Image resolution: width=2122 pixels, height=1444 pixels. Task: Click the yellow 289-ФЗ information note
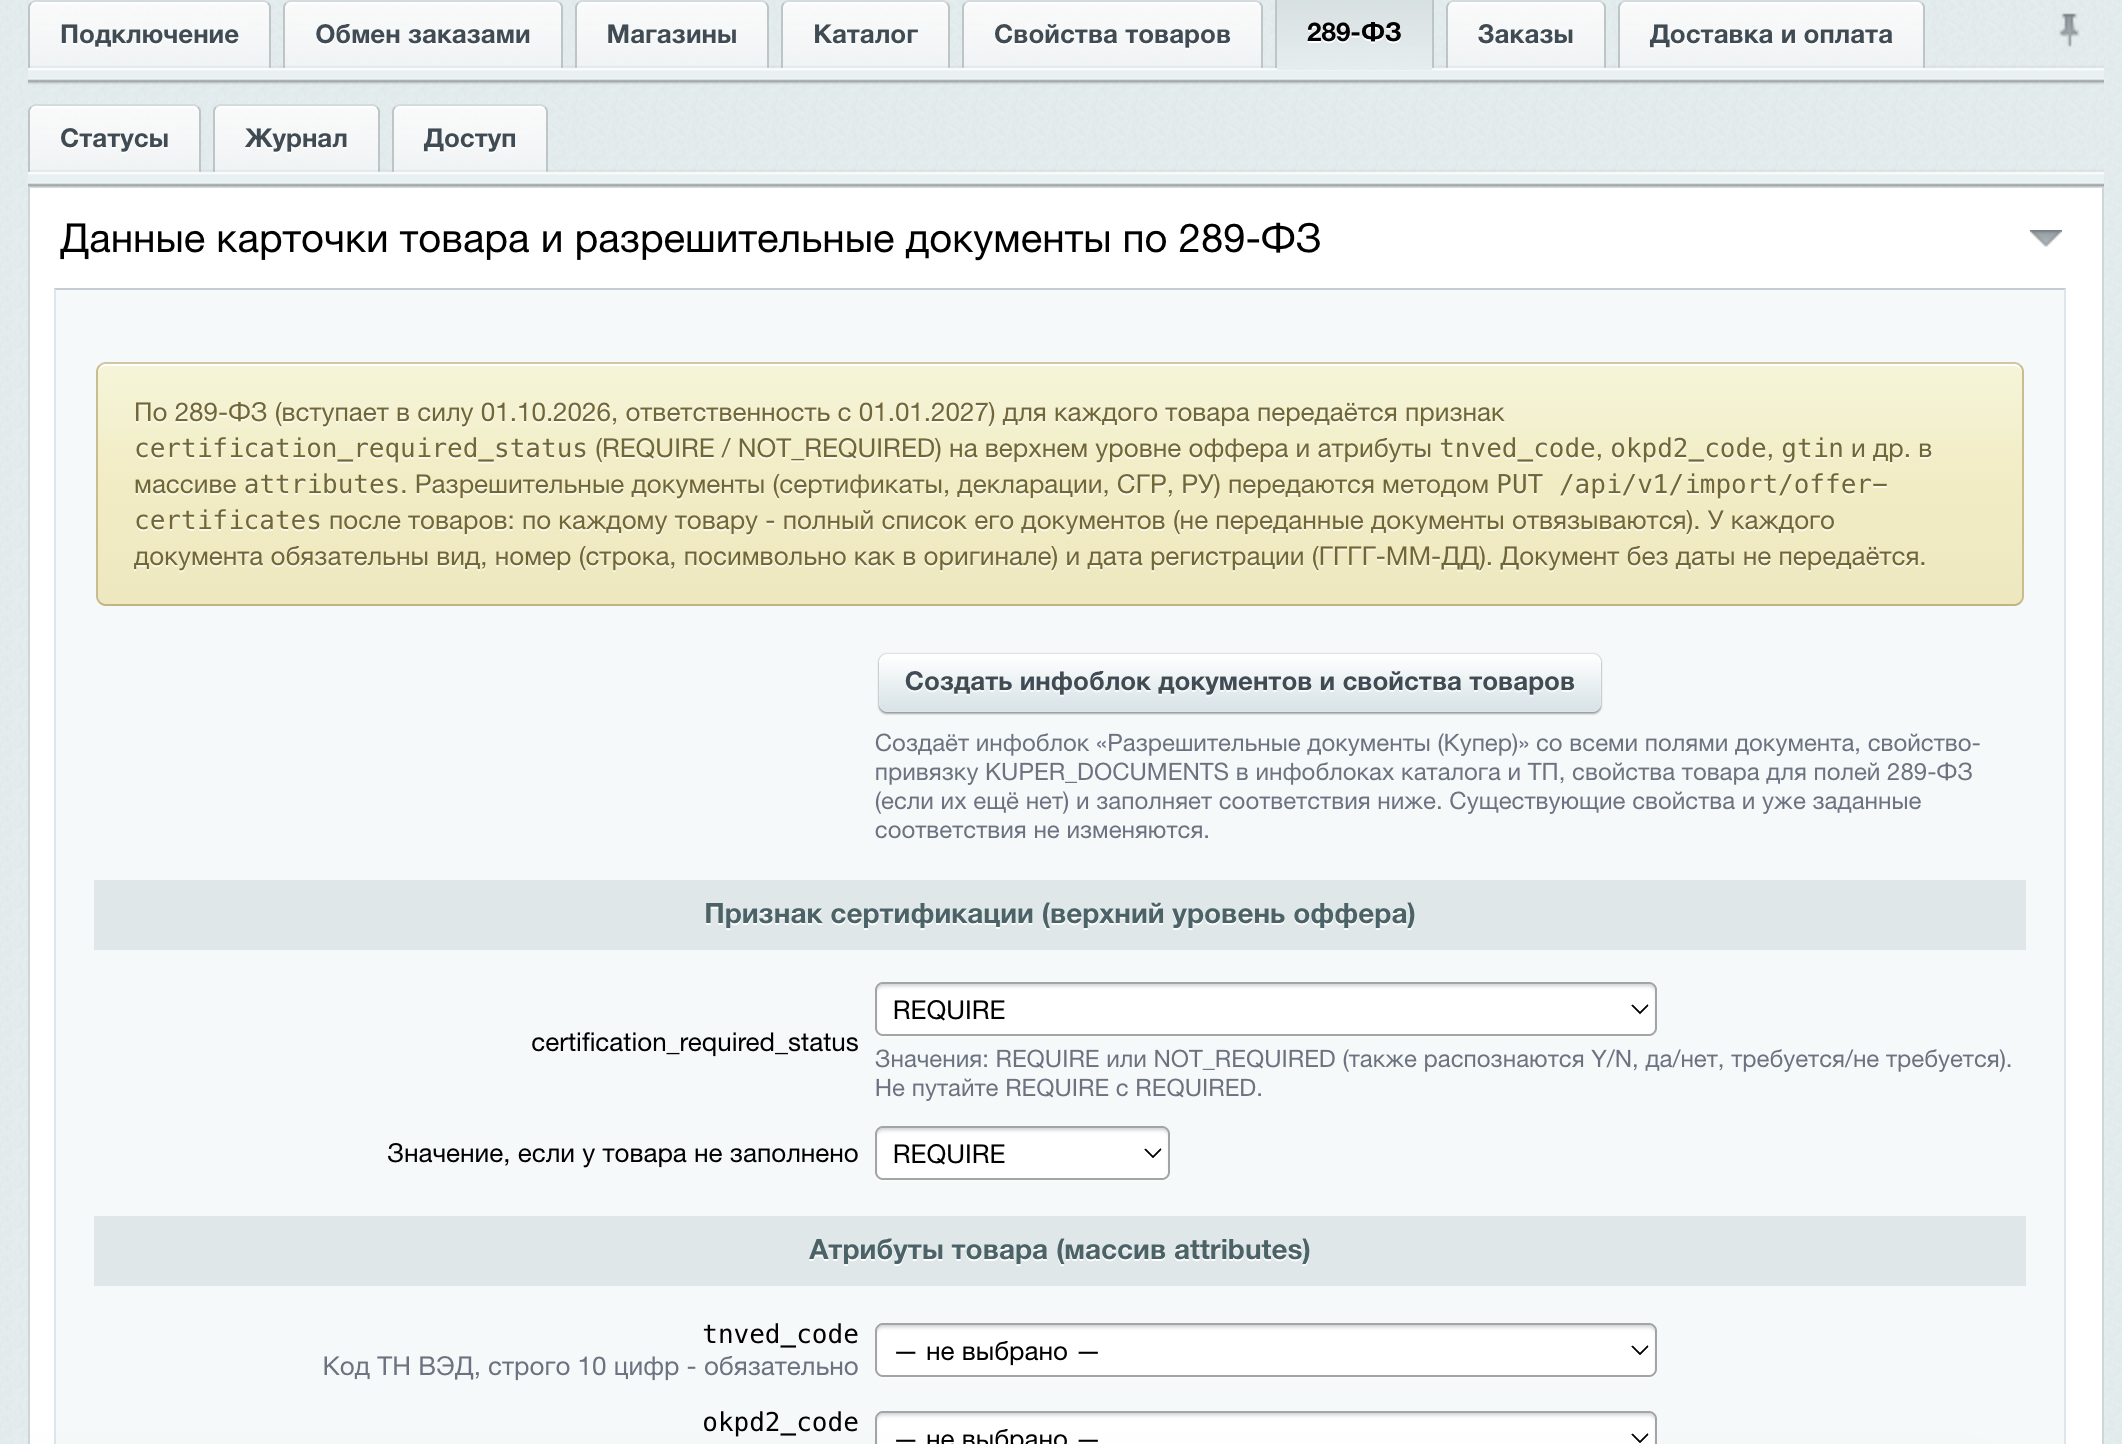point(1060,484)
